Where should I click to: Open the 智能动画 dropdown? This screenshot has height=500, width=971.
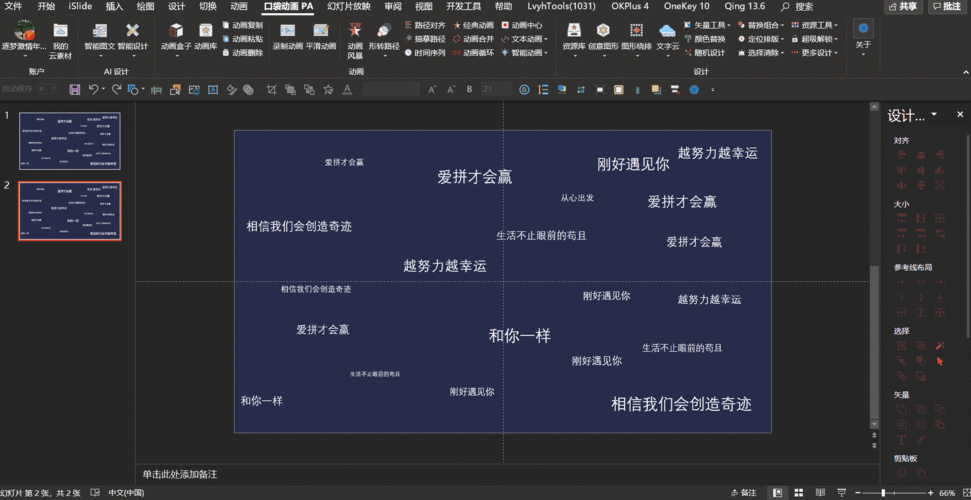coord(525,53)
